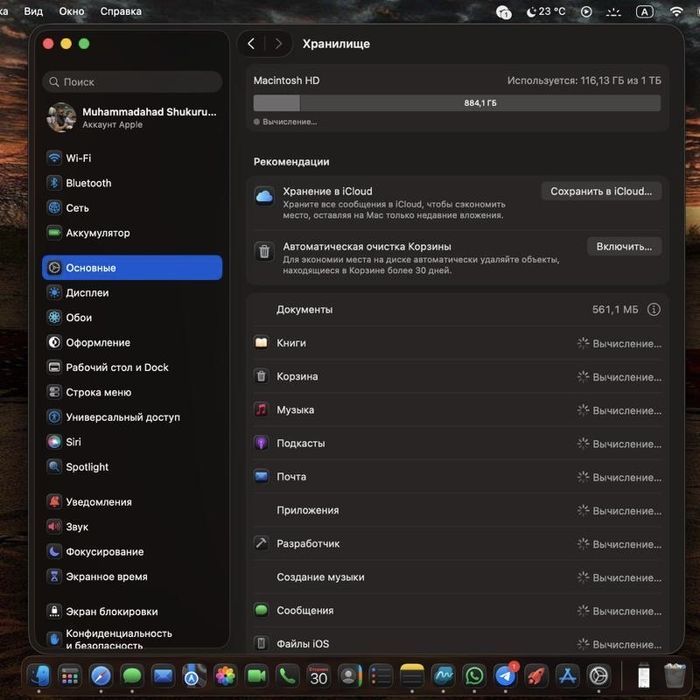Click the Wi-Fi menu bar icon
The width and height of the screenshot is (700, 700).
[677, 12]
